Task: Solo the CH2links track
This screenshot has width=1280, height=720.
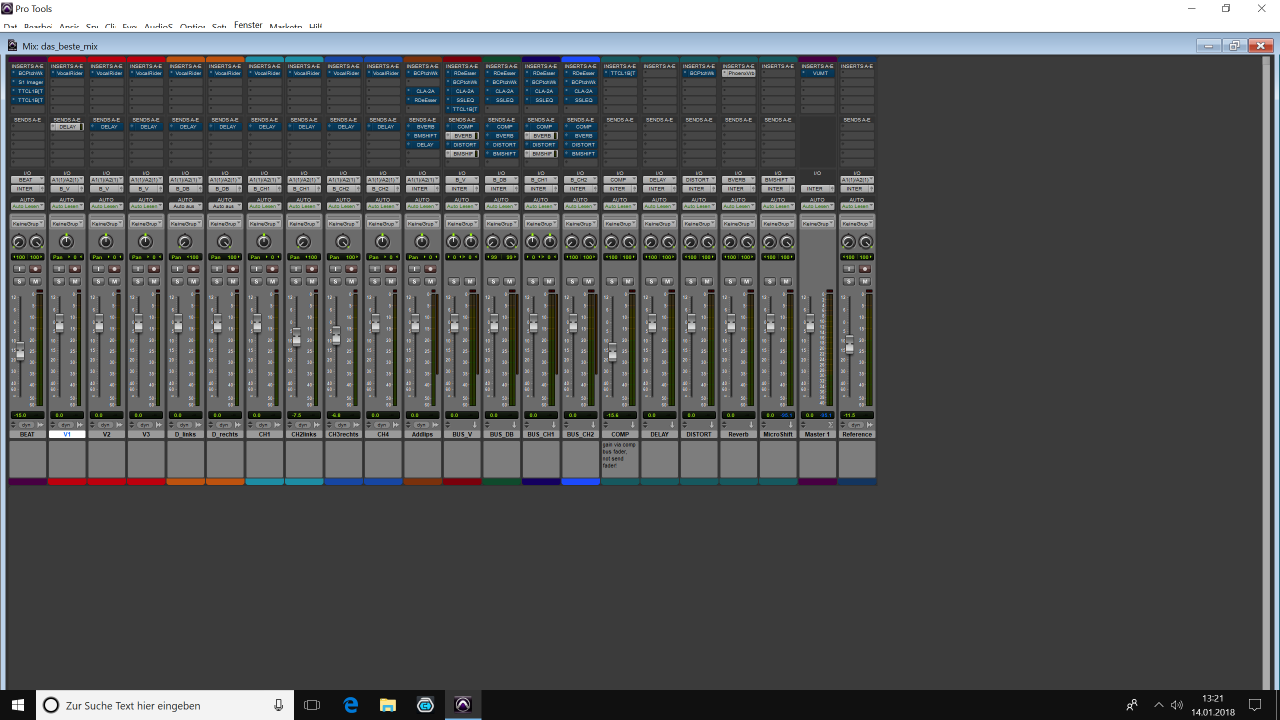Action: pyautogui.click(x=296, y=281)
